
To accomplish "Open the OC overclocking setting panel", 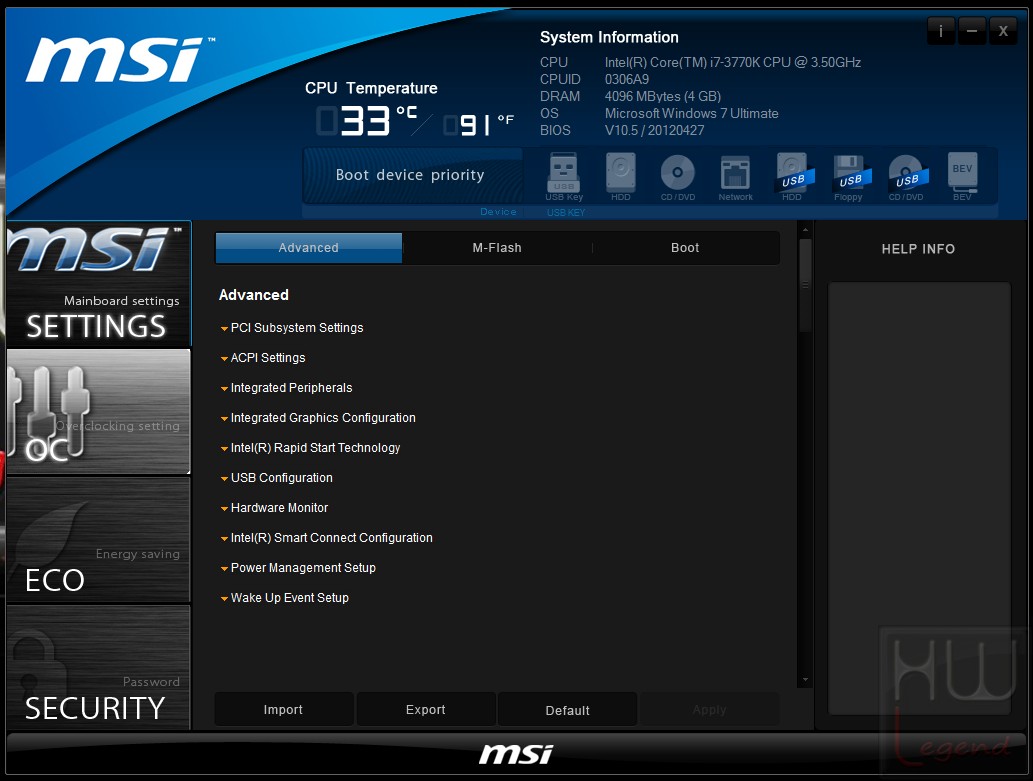I will [99, 411].
